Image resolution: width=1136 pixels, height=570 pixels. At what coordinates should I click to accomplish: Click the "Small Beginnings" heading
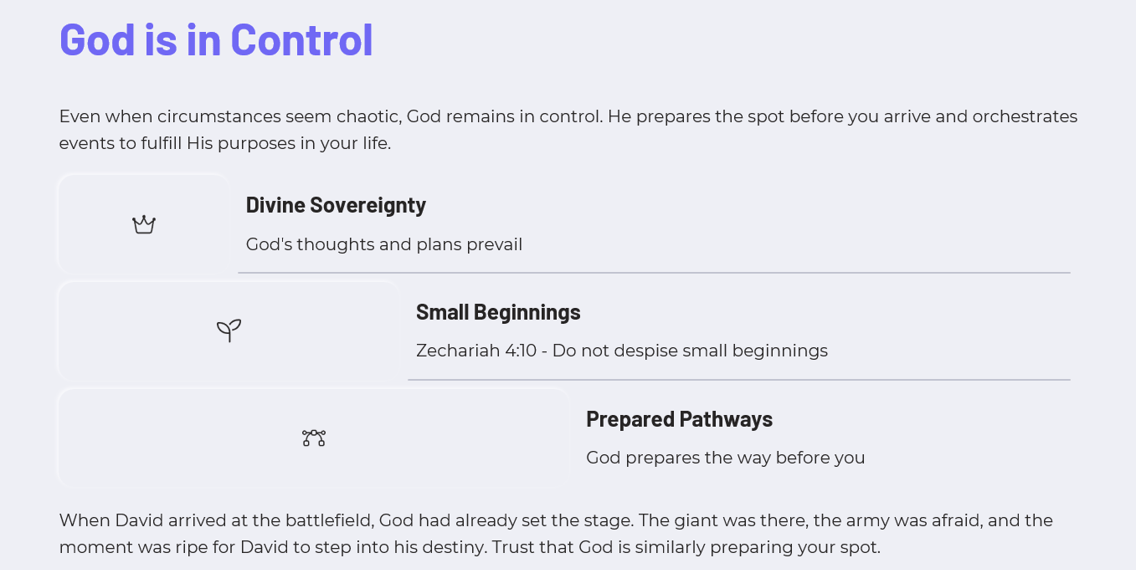click(x=498, y=312)
